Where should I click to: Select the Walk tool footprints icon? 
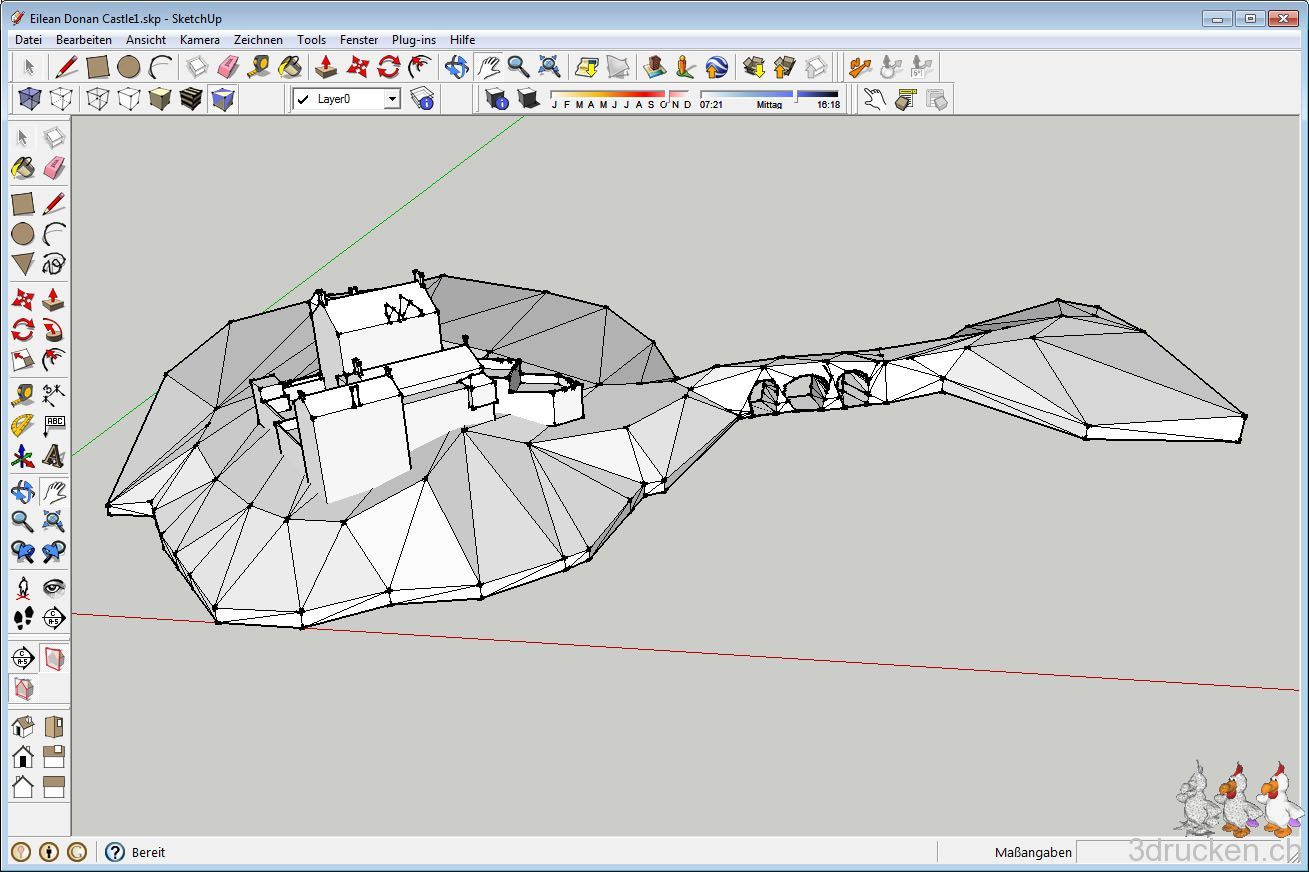pyautogui.click(x=22, y=618)
